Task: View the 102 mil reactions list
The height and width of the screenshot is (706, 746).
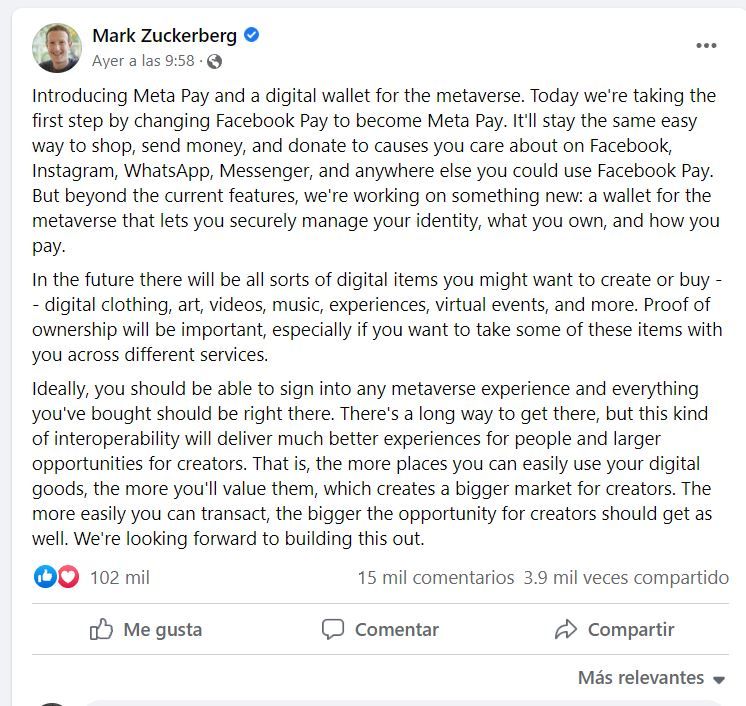Action: 120,578
